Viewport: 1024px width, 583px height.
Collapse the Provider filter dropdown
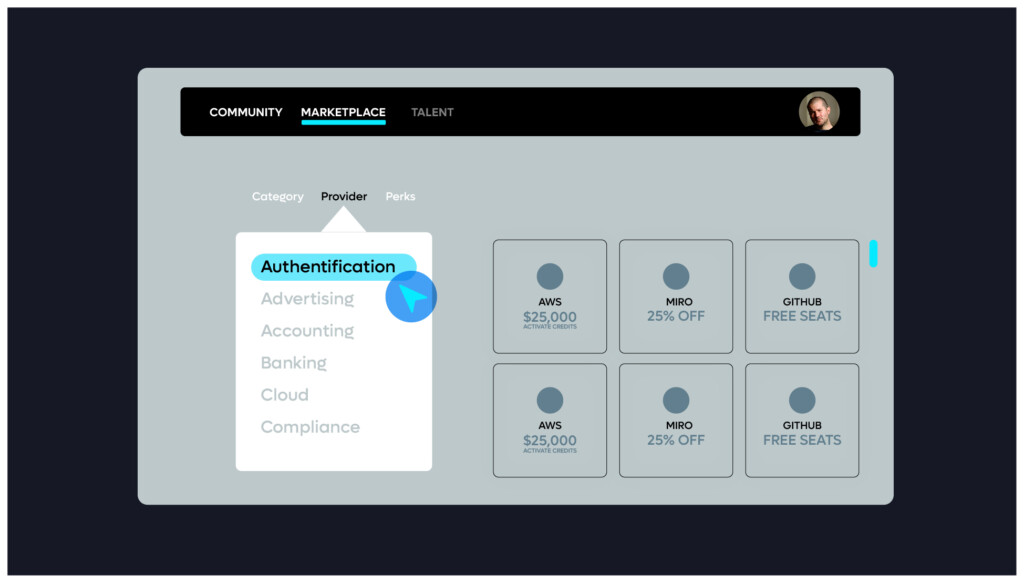pos(344,197)
